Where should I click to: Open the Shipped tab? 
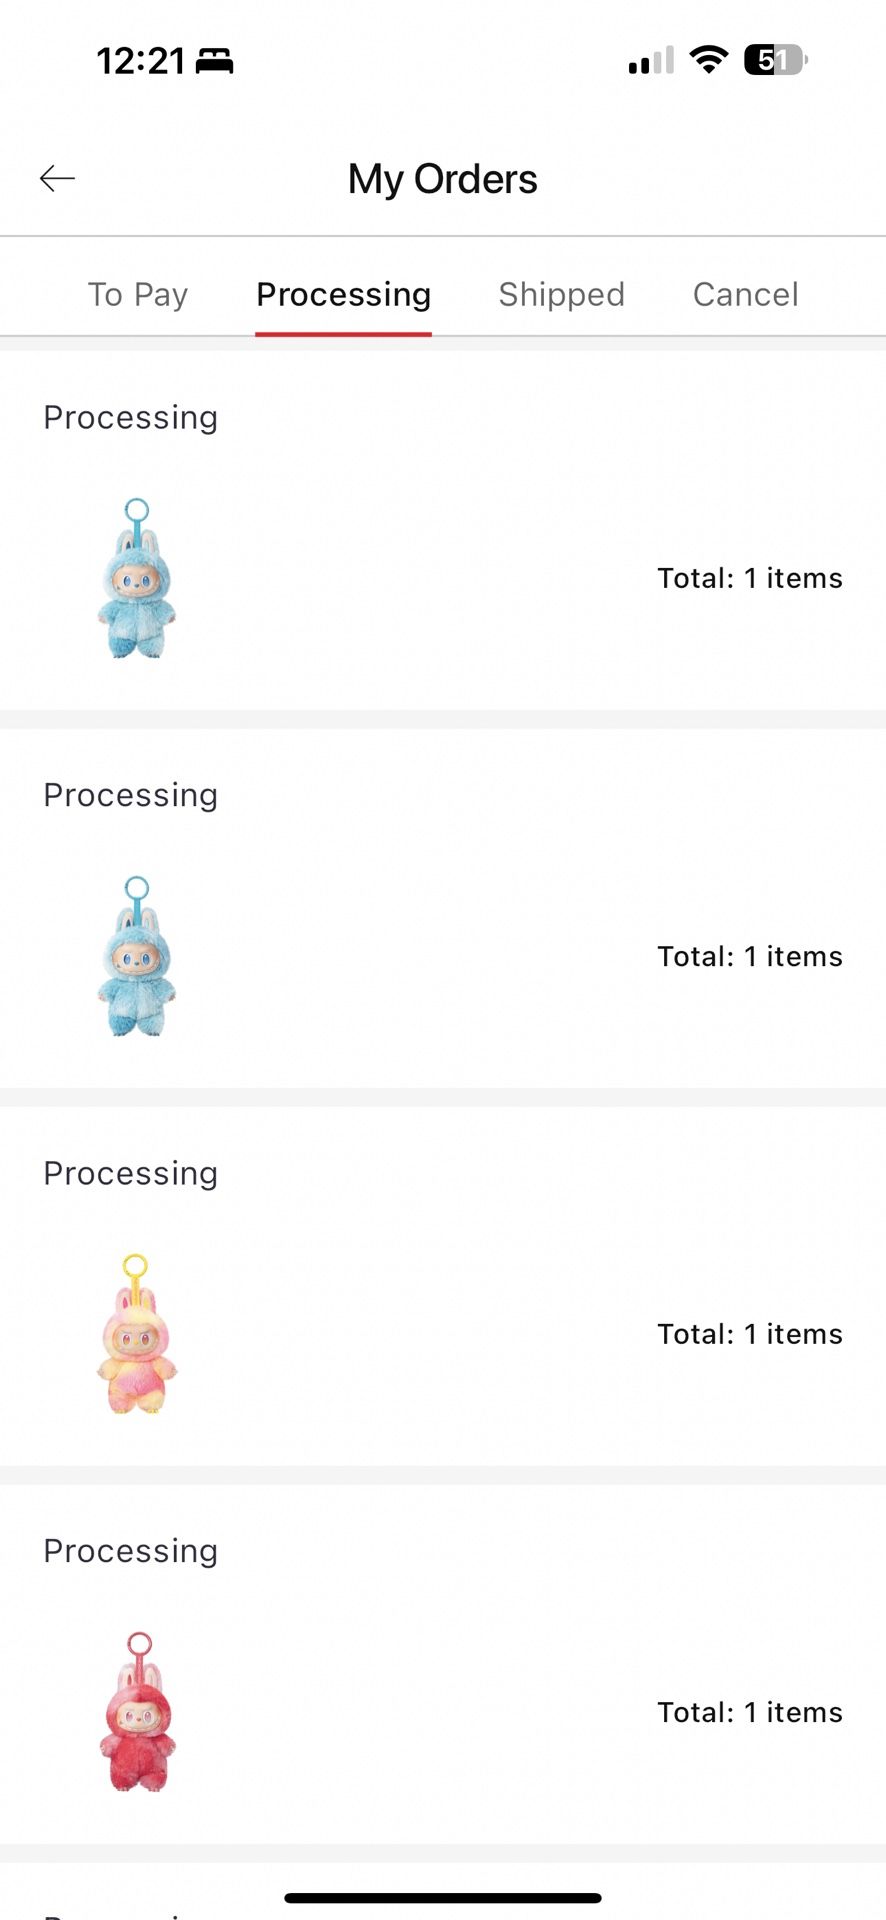(561, 295)
